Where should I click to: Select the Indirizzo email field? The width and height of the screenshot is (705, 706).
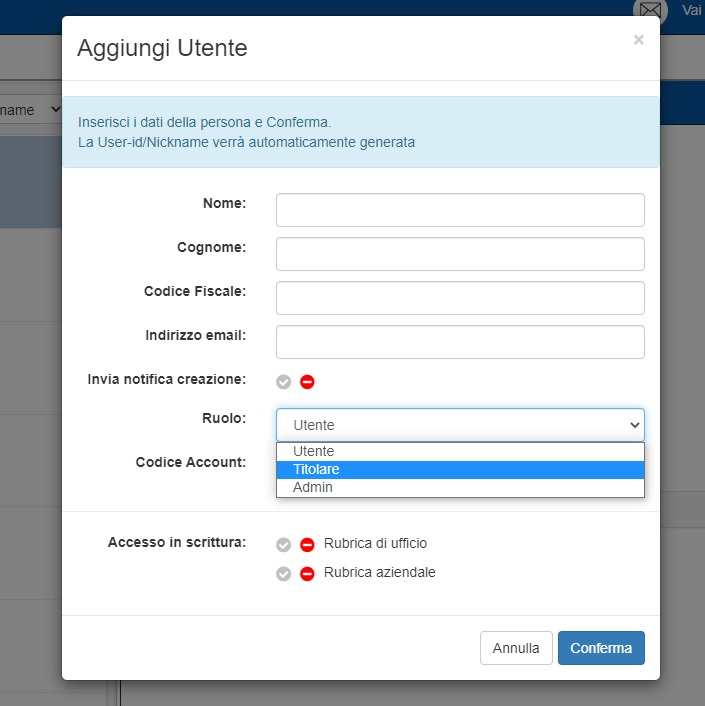point(460,342)
